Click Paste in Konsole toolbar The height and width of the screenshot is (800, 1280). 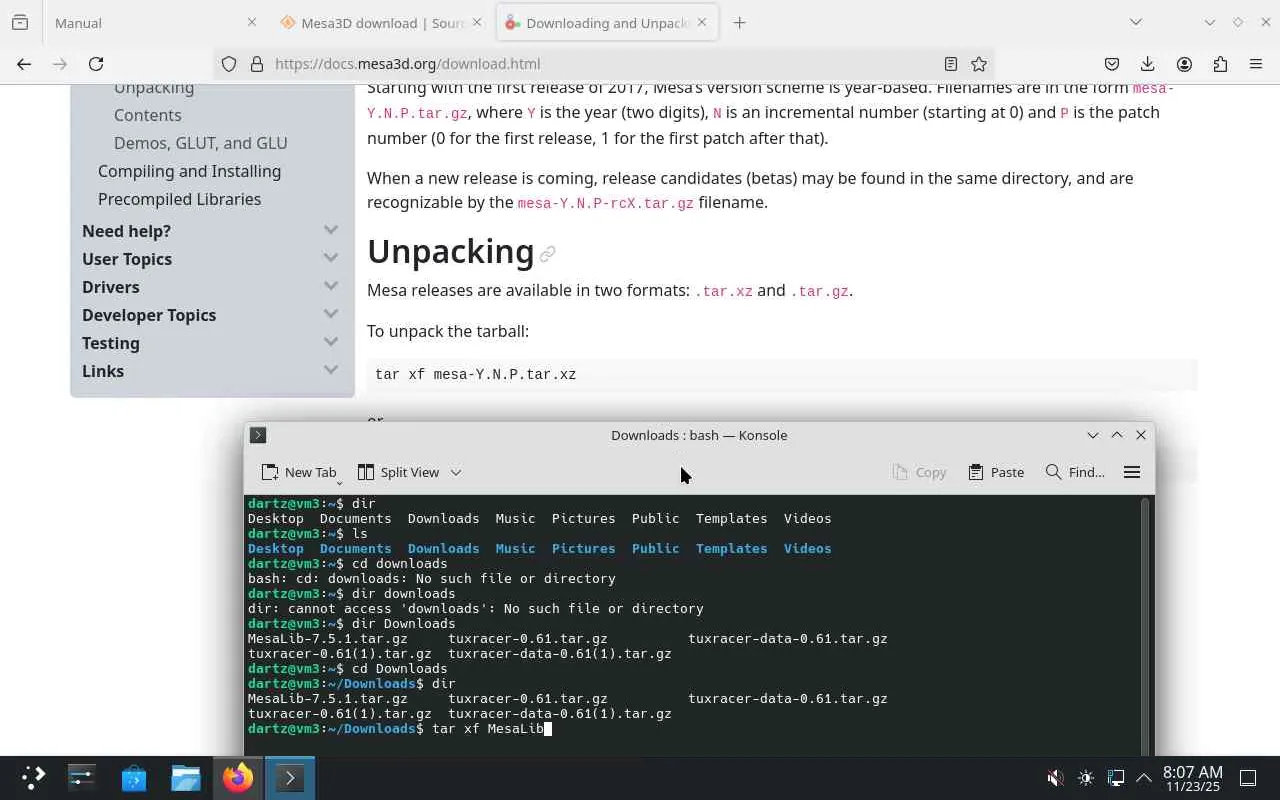click(996, 472)
